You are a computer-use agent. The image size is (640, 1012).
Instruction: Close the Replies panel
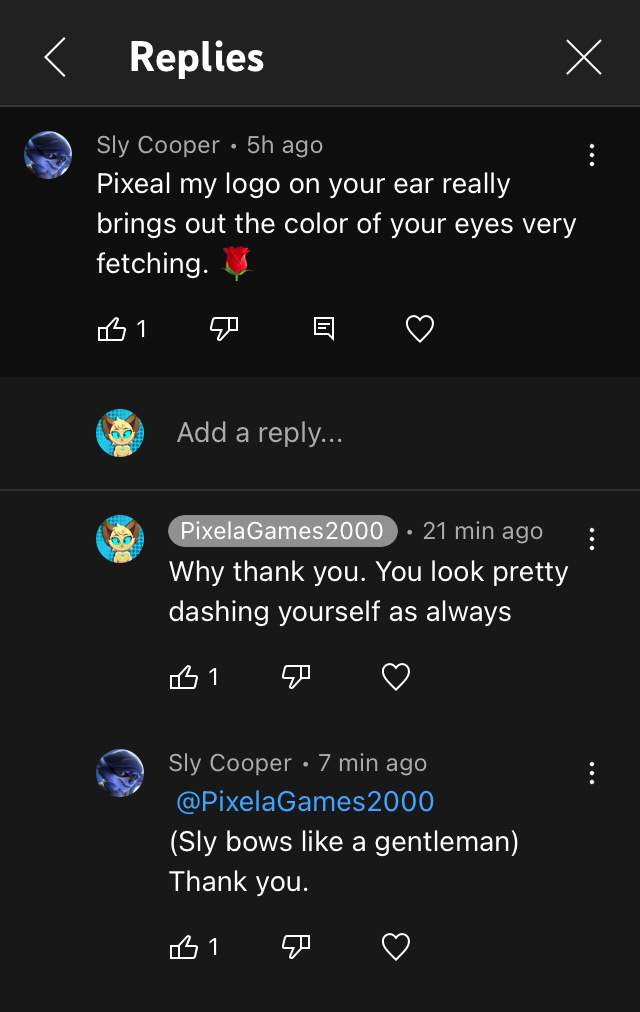583,57
